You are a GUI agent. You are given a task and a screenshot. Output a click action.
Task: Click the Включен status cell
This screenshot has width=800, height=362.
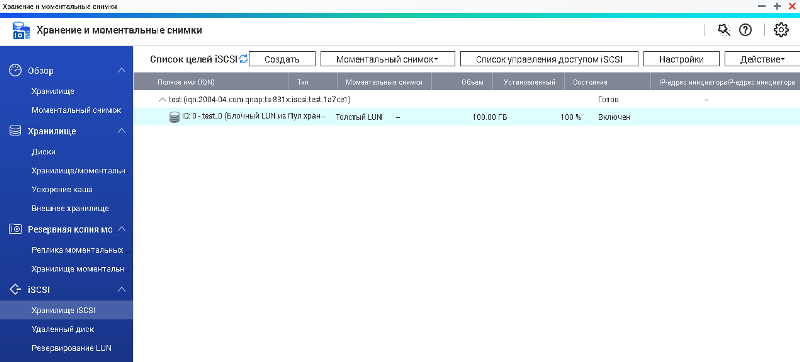614,117
